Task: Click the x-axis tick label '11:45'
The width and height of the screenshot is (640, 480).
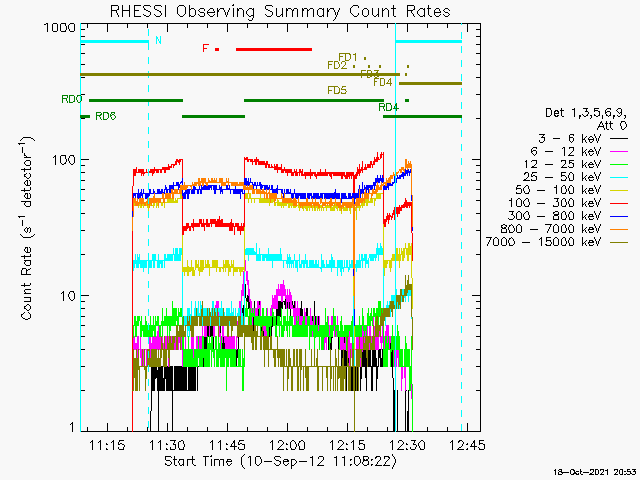Action: coord(227,444)
